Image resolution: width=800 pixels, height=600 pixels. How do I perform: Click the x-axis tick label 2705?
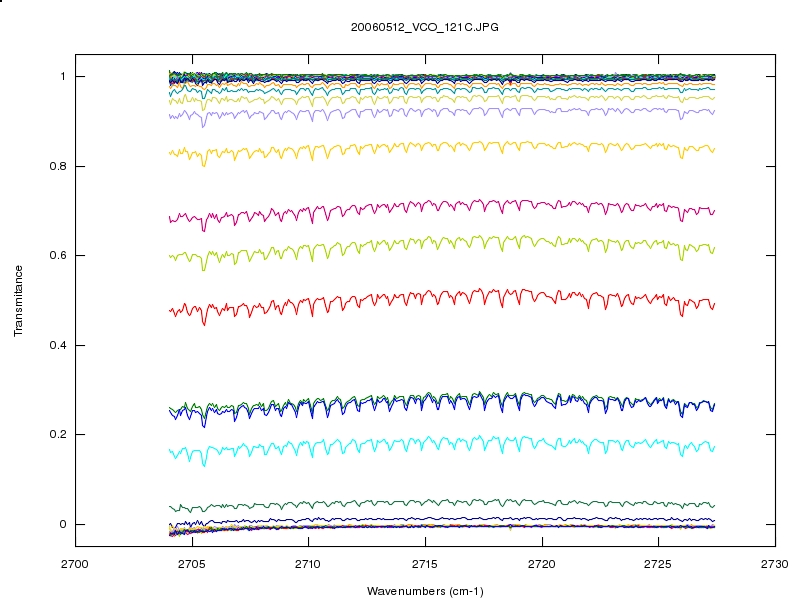pyautogui.click(x=192, y=564)
